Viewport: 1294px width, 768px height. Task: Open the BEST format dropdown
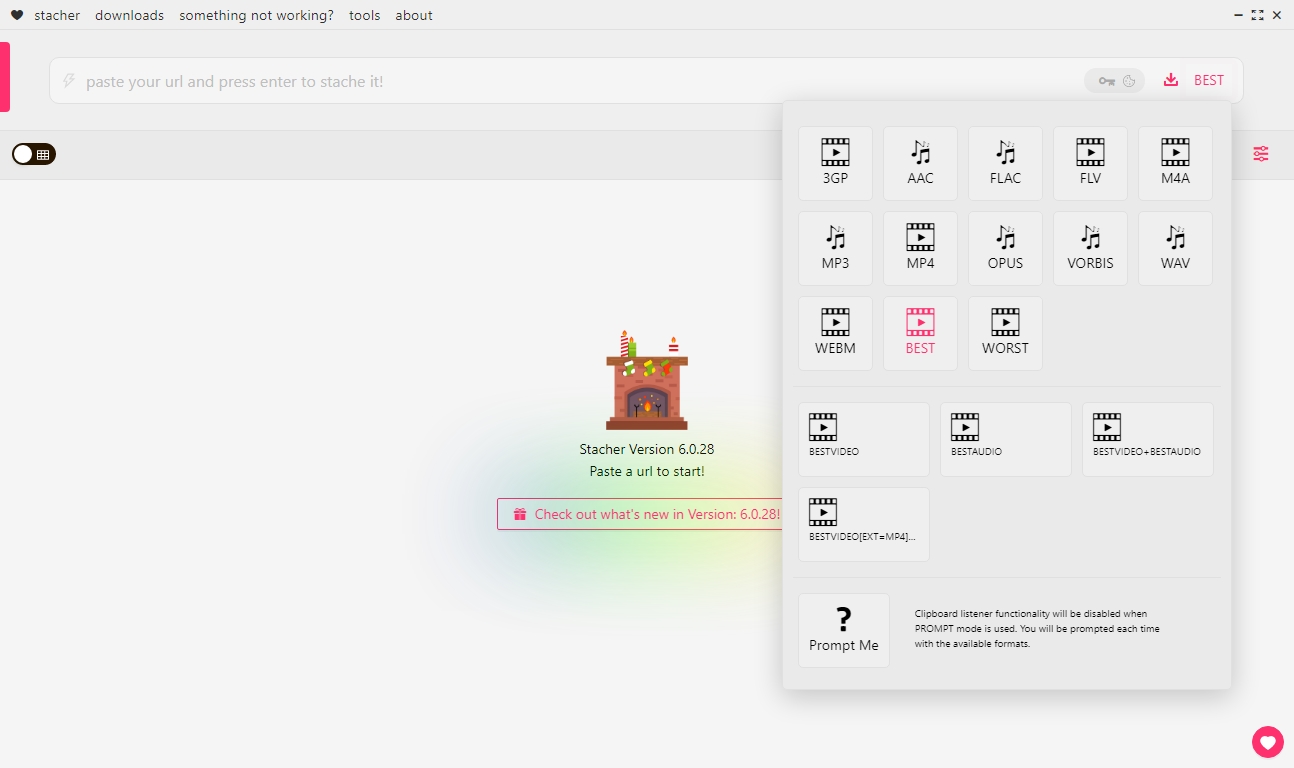click(1209, 80)
